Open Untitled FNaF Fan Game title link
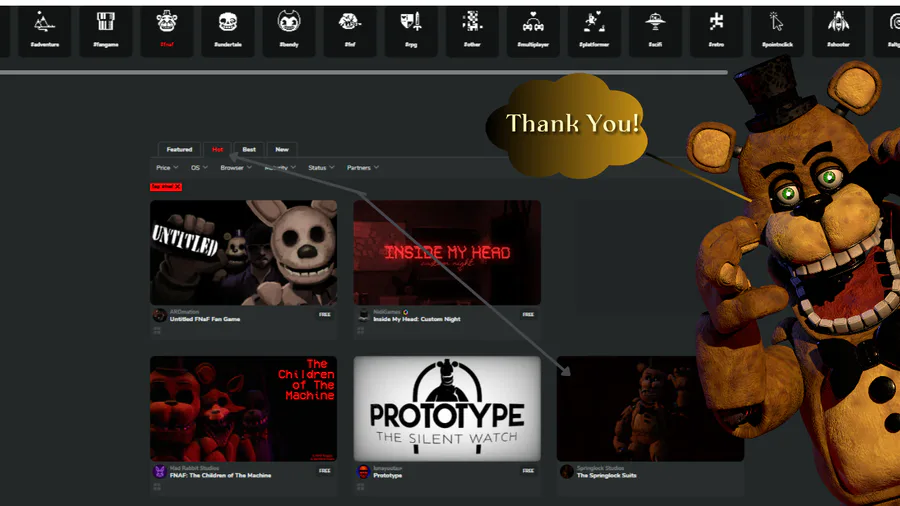Screen dimensions: 900x506 (205, 319)
